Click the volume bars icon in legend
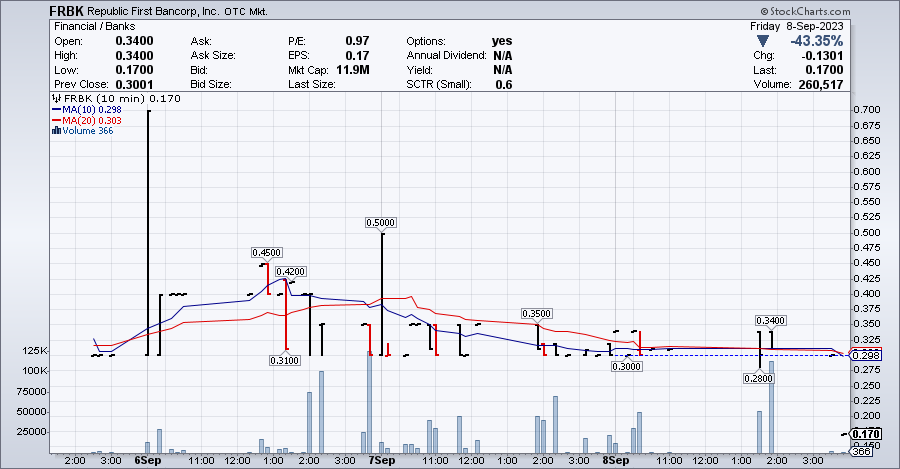This screenshot has width=900, height=469. pyautogui.click(x=55, y=130)
